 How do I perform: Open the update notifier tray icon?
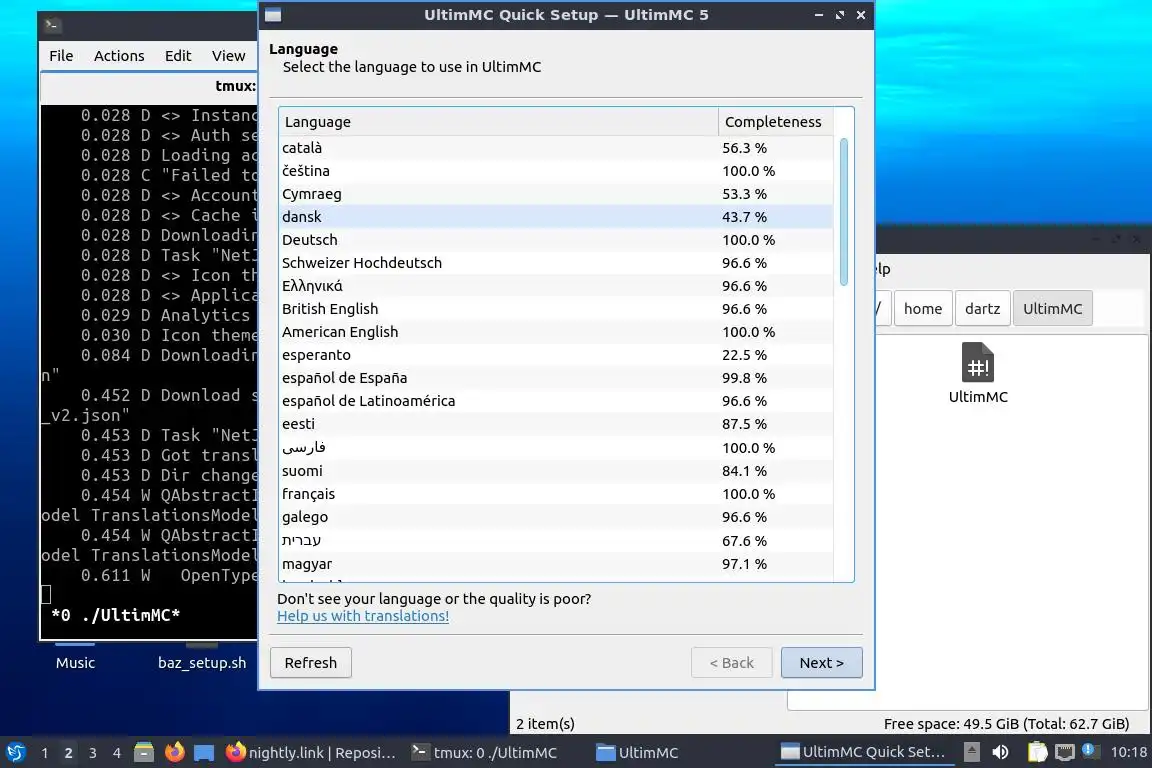(1090, 750)
